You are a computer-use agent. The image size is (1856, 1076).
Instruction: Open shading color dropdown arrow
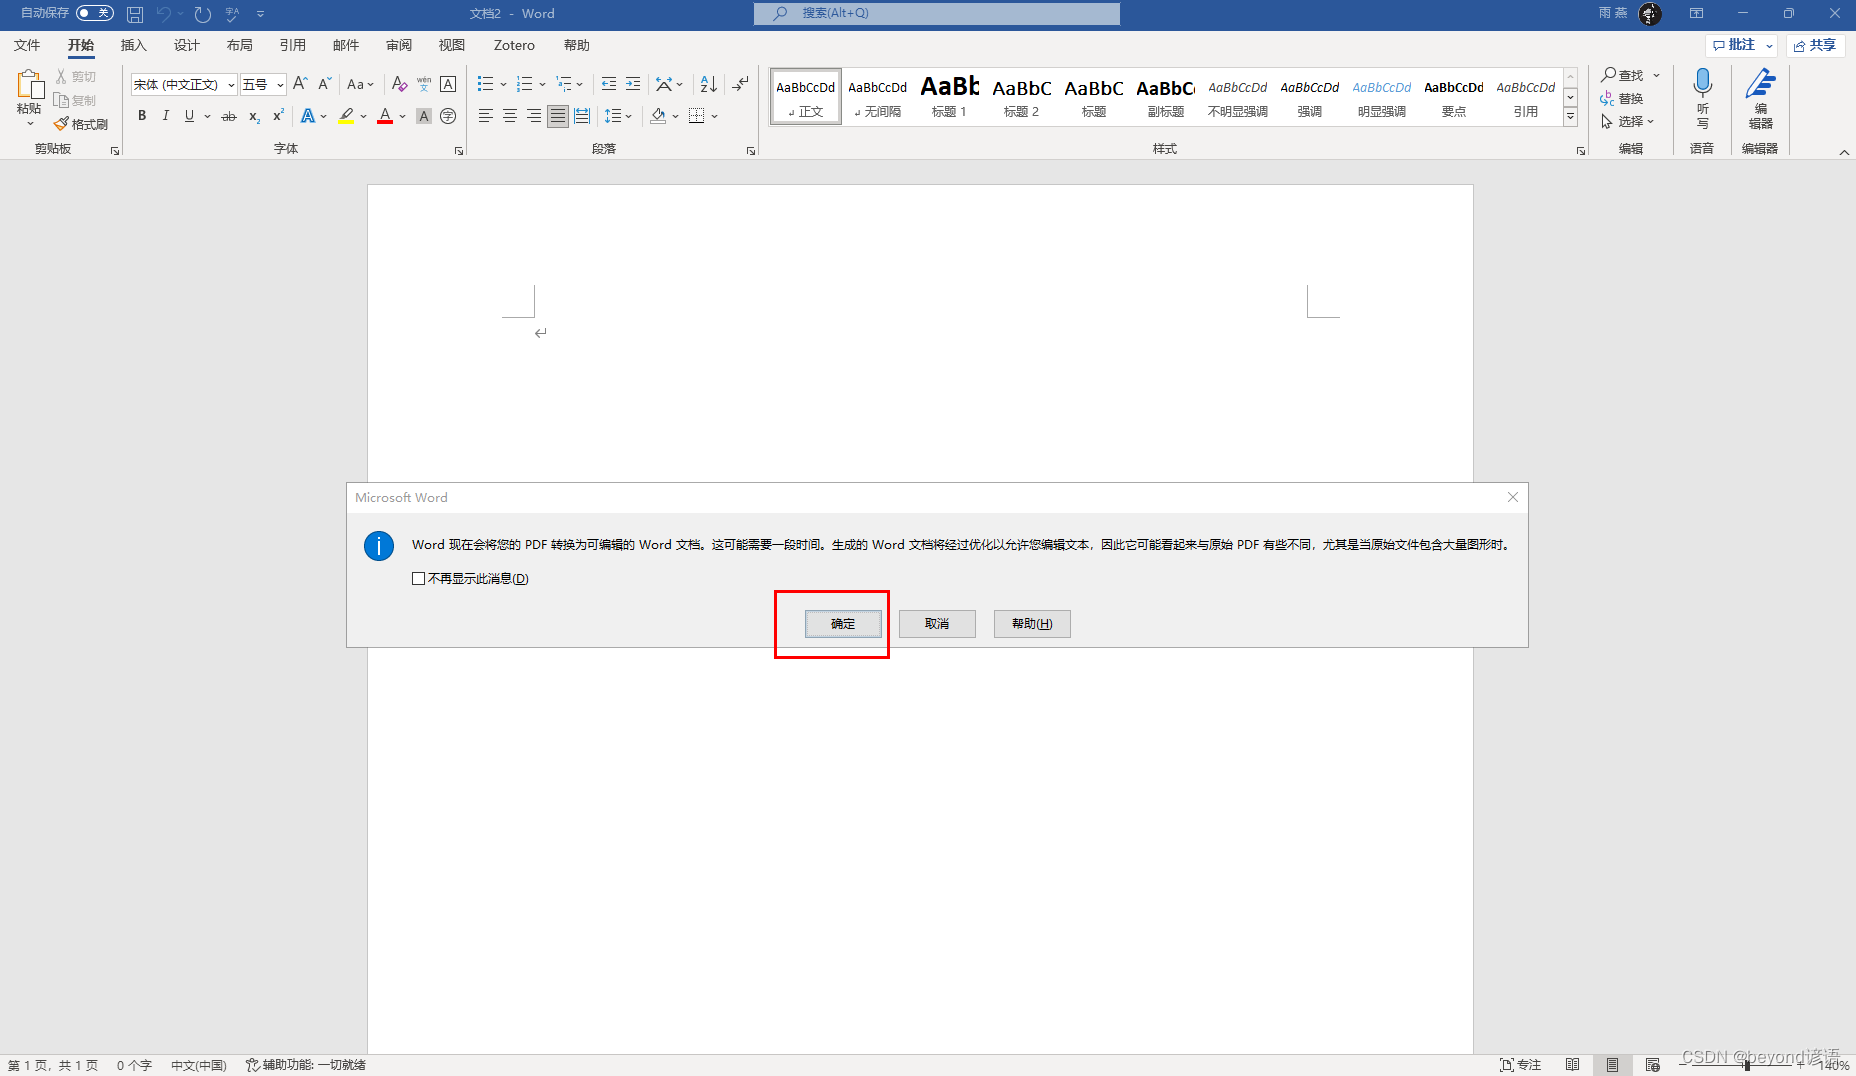[676, 116]
